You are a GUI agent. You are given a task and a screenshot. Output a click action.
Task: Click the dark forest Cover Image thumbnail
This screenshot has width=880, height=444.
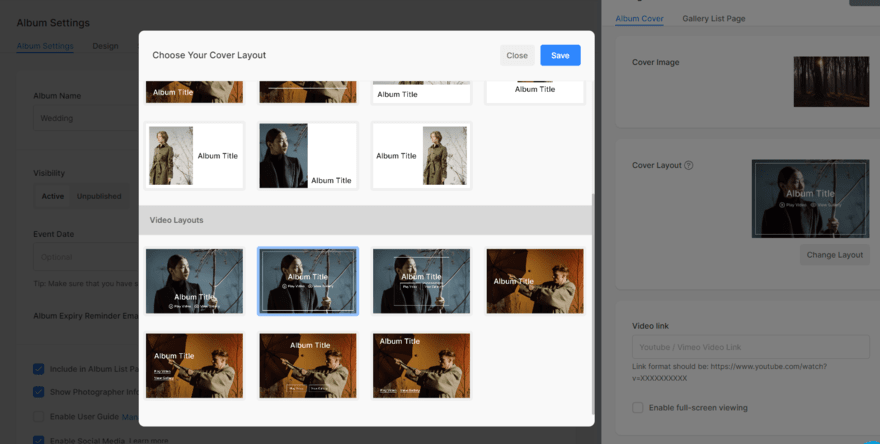click(x=831, y=81)
